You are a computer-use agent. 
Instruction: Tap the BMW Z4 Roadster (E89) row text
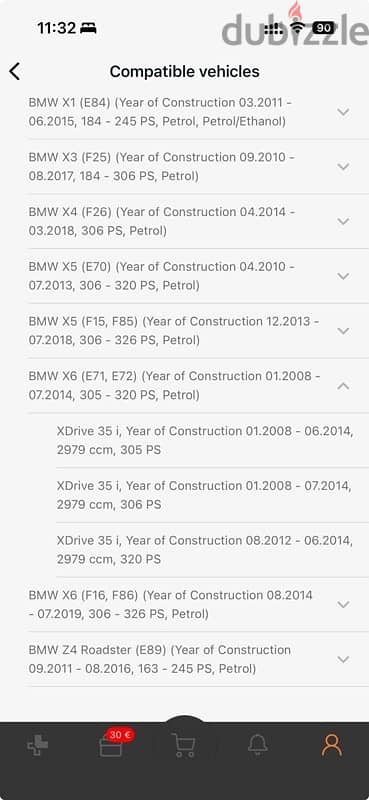[159, 659]
